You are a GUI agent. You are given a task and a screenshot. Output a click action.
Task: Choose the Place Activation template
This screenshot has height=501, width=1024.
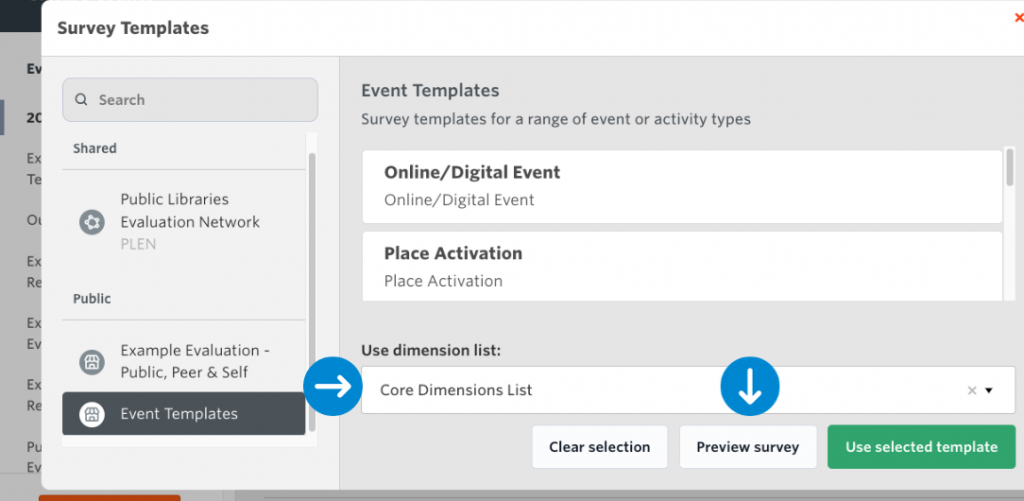pyautogui.click(x=682, y=266)
